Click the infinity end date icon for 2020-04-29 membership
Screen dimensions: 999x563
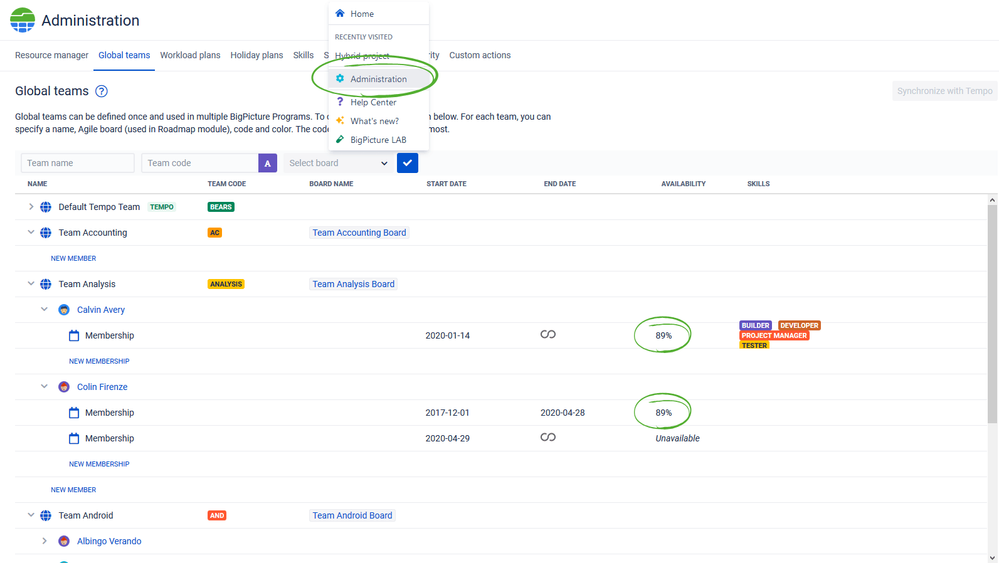pos(548,437)
